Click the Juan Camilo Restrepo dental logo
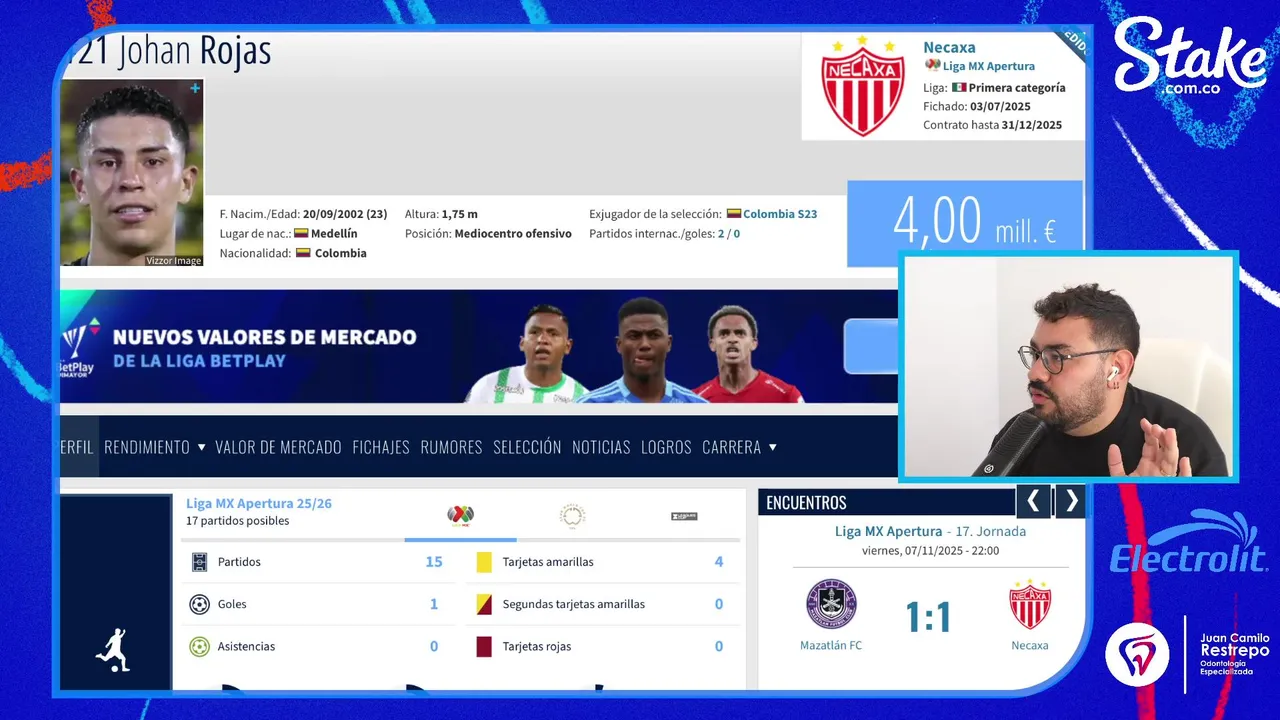 pos(1188,653)
